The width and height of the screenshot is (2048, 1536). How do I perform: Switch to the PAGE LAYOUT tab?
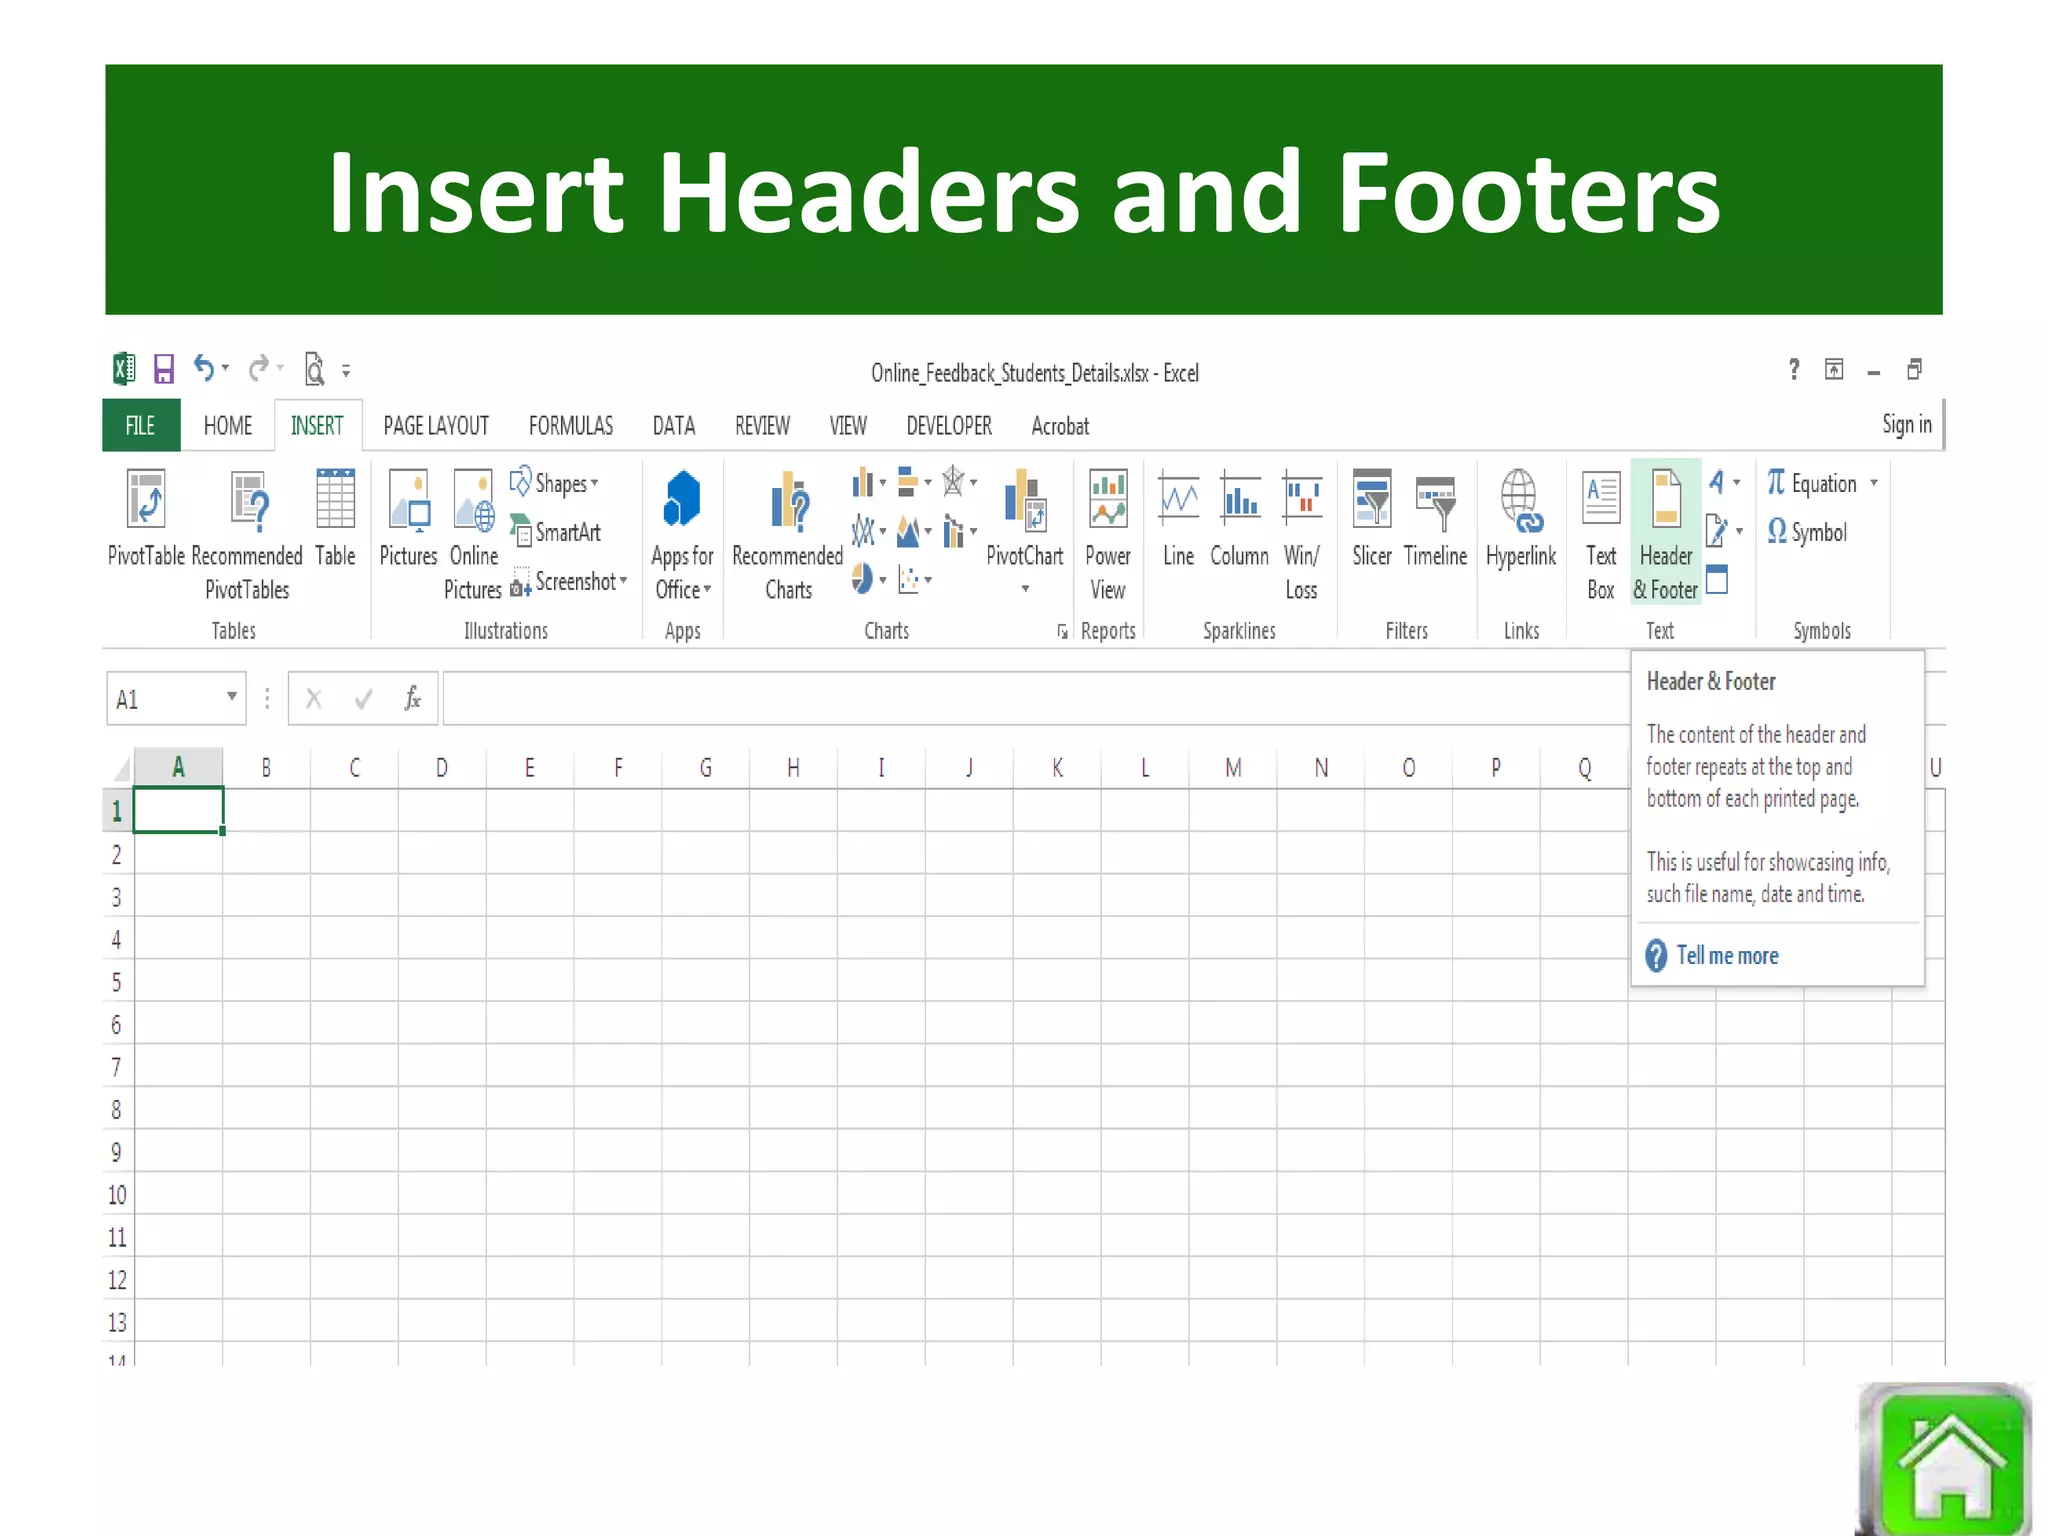pos(436,427)
